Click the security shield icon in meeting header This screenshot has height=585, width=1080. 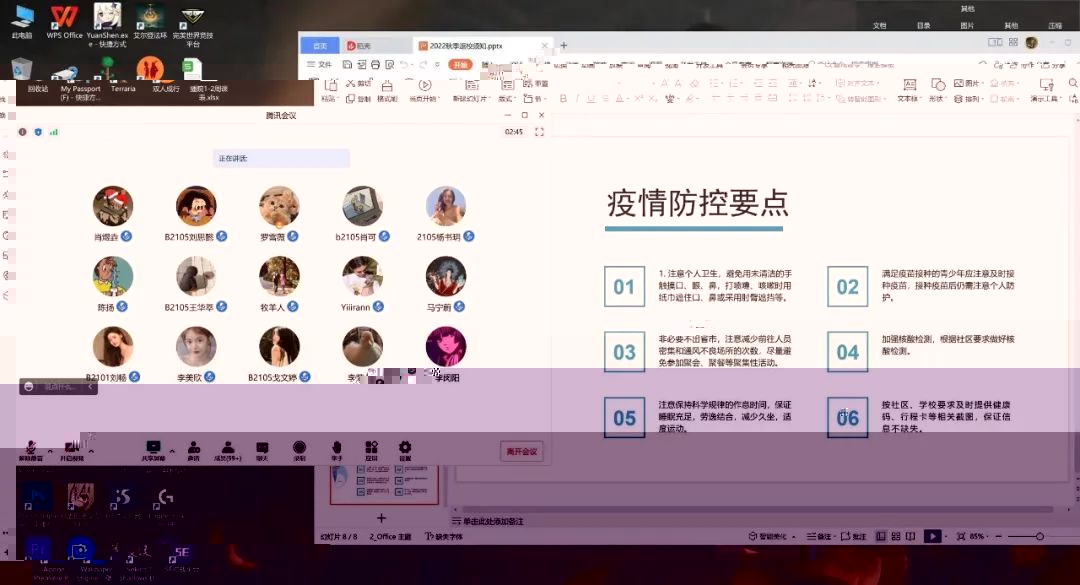coord(38,132)
